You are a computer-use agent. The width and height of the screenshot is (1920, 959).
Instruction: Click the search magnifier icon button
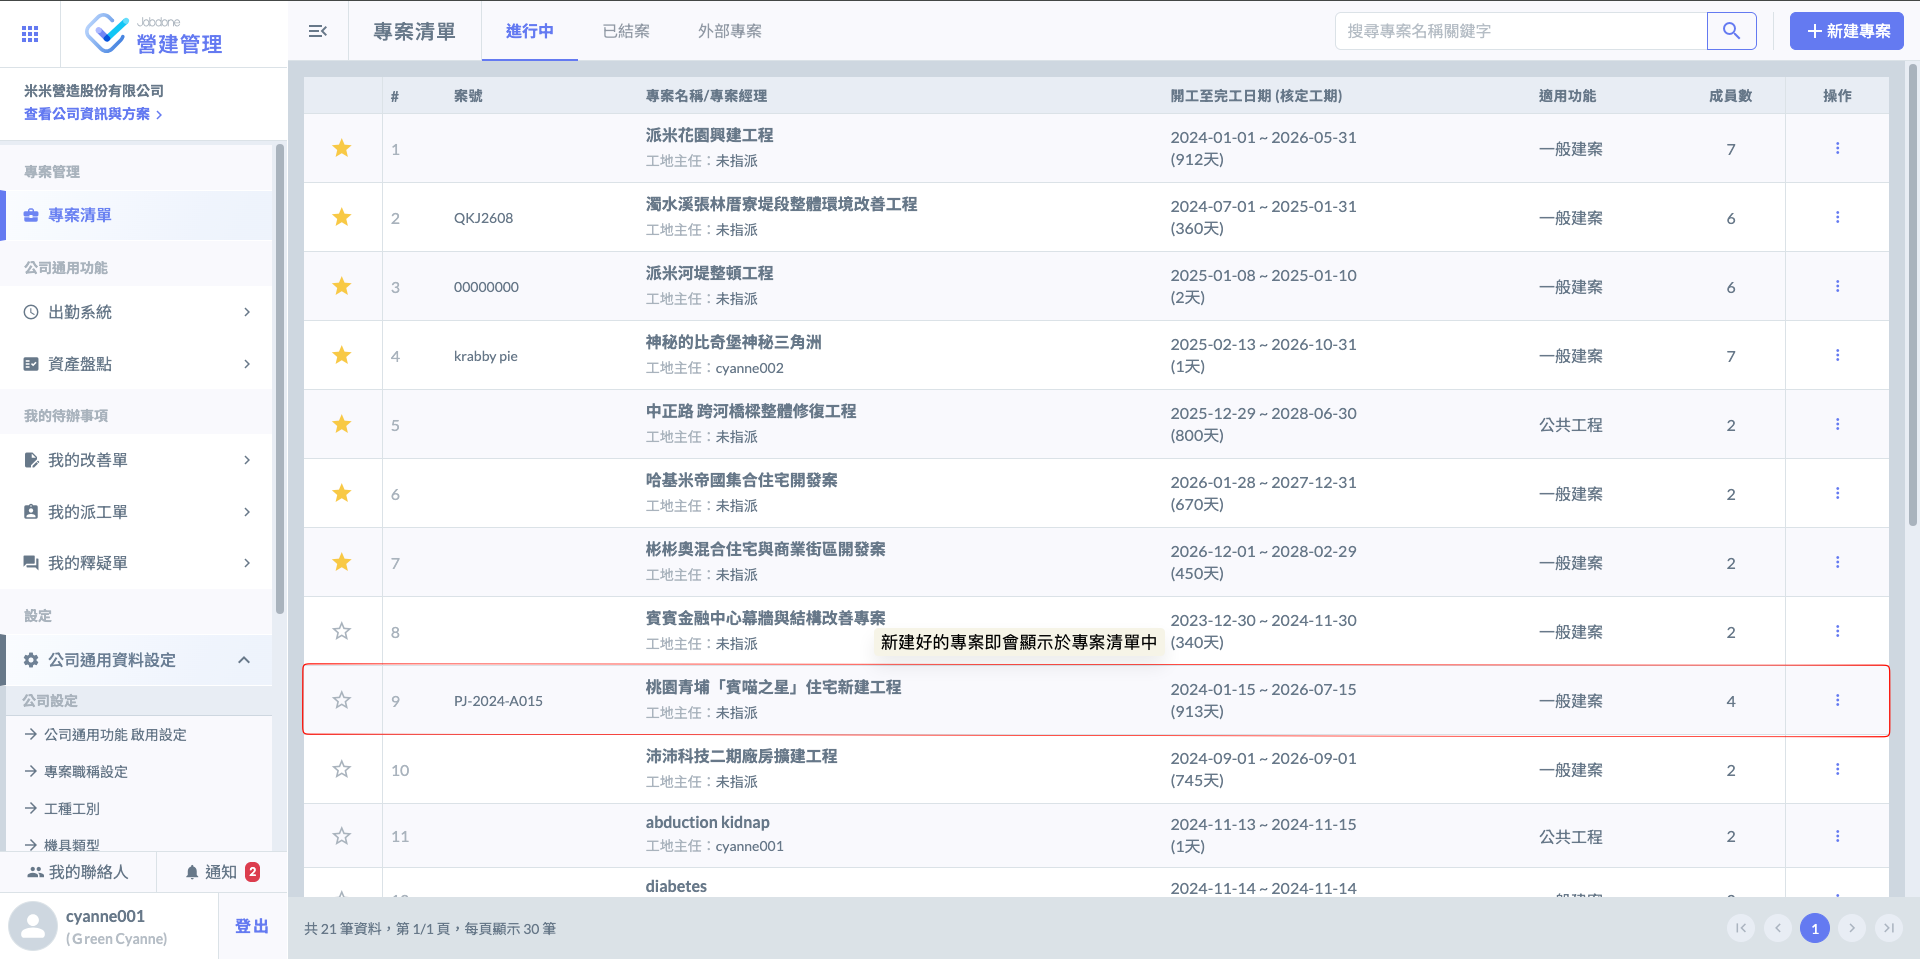[x=1731, y=31]
